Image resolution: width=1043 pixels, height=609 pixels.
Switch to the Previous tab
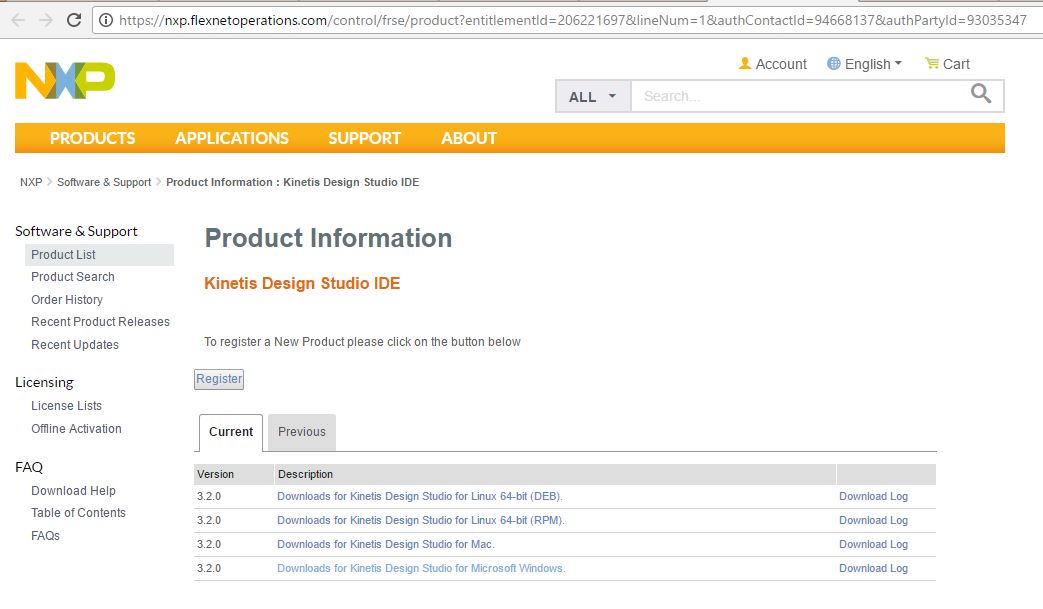point(302,432)
